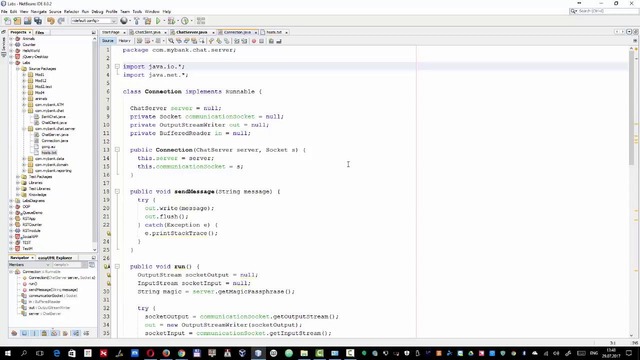Click the Find Selection magnifier icon in editor toolbar
The image size is (640, 360).
pos(171,41)
